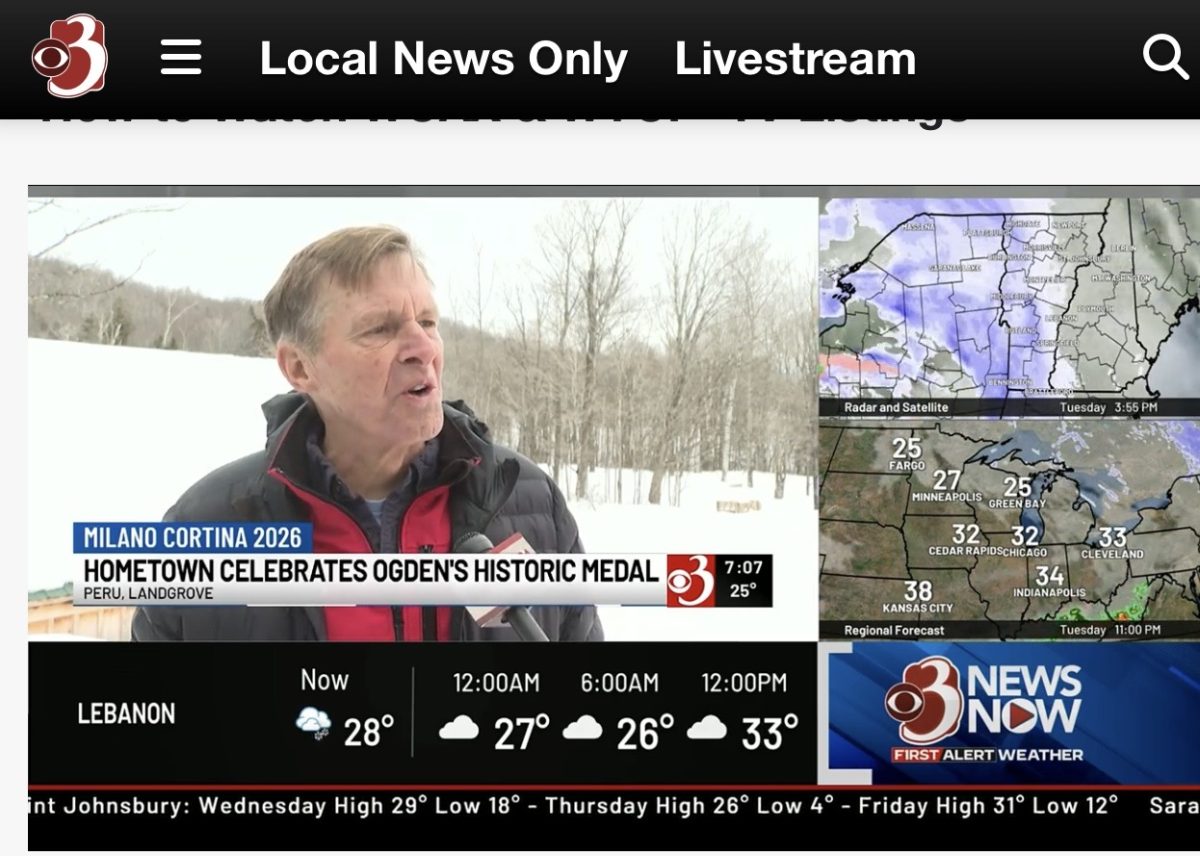Viewport: 1200px width, 856px height.
Task: Click the Johnsbury forecast scrolling ticker
Action: pyautogui.click(x=614, y=806)
